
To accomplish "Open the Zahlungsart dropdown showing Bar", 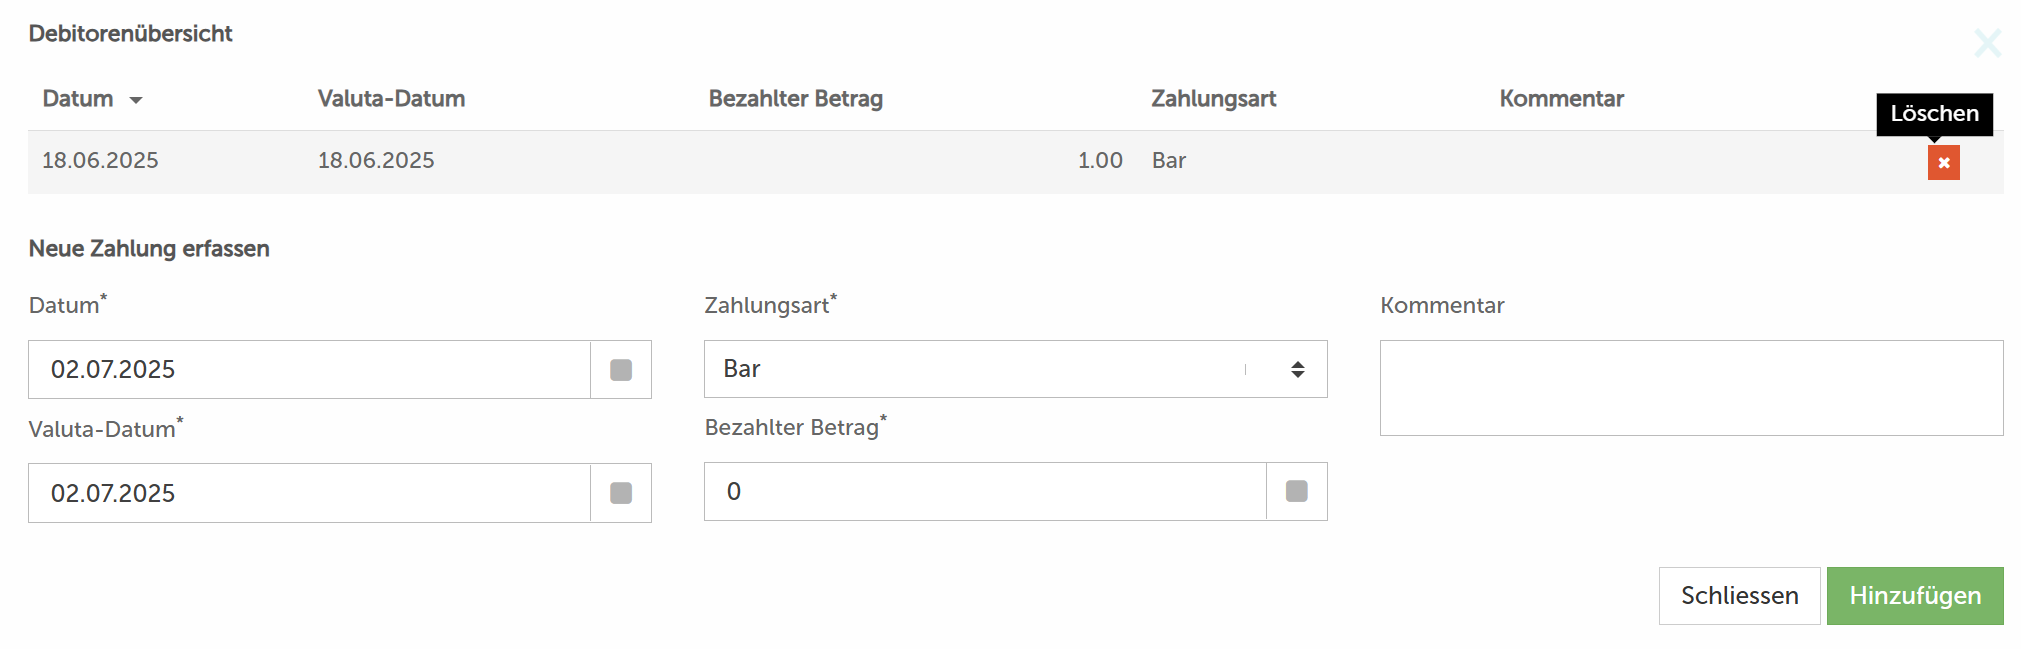I will click(1015, 369).
